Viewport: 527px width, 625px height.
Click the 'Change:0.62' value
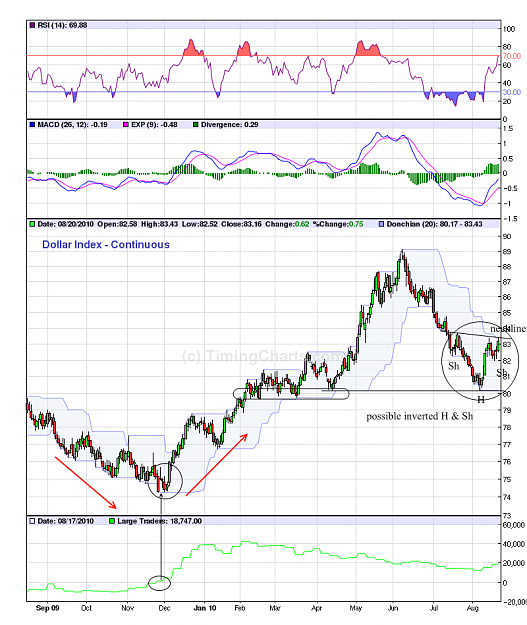click(287, 224)
